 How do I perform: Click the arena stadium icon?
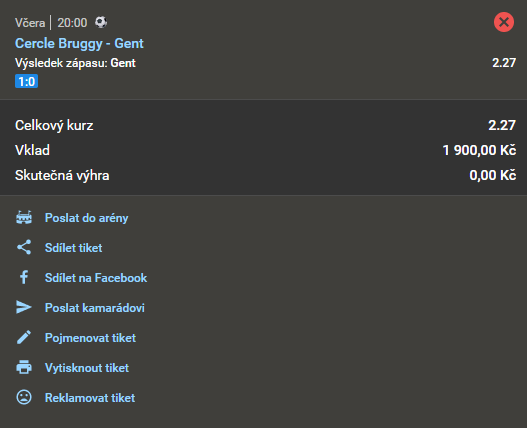point(24,218)
